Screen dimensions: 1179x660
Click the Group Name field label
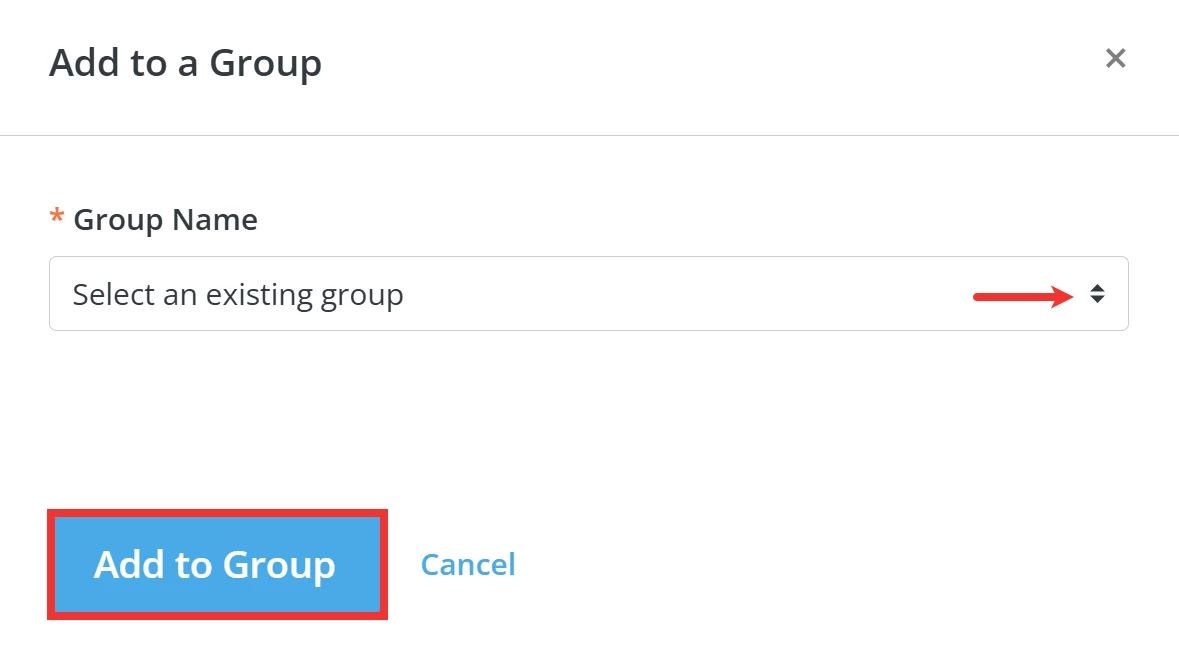[164, 219]
